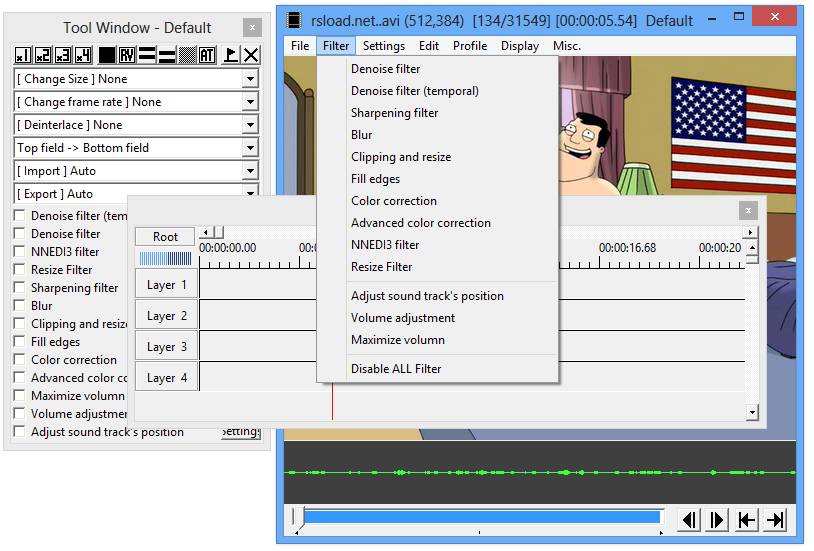Click the Root button in timeline
Screen dimensions: 814x551
[165, 237]
